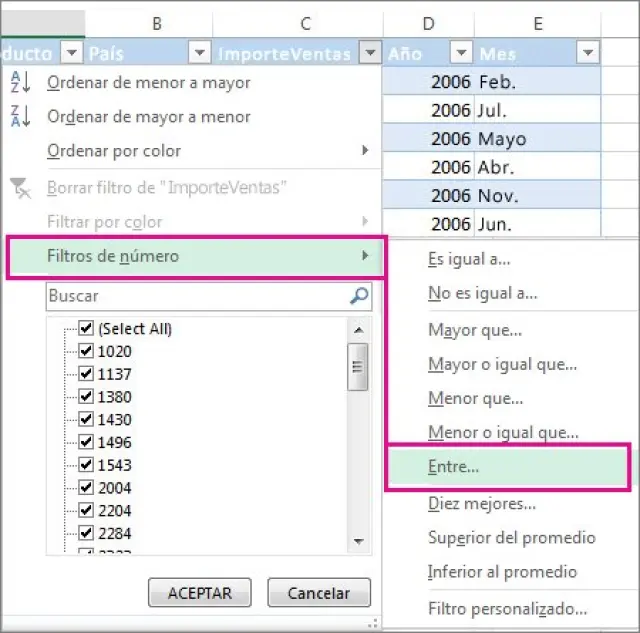Click the sort descending Z-A icon
Viewport: 640px width, 633px height.
tap(20, 117)
